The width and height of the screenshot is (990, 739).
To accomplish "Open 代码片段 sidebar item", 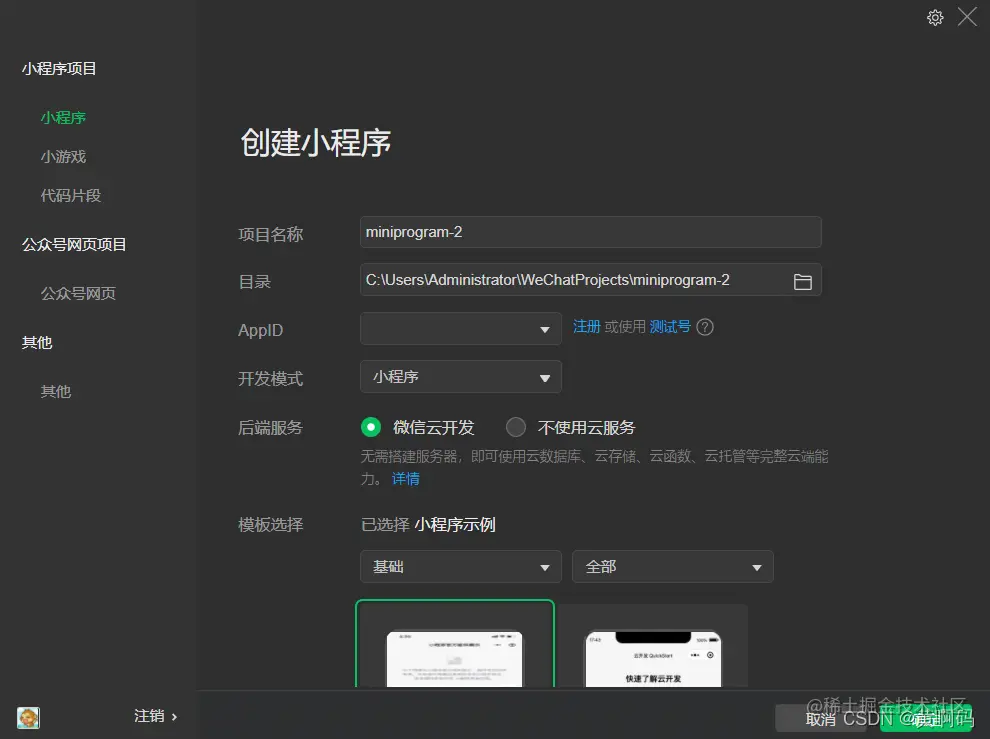I will (x=71, y=196).
